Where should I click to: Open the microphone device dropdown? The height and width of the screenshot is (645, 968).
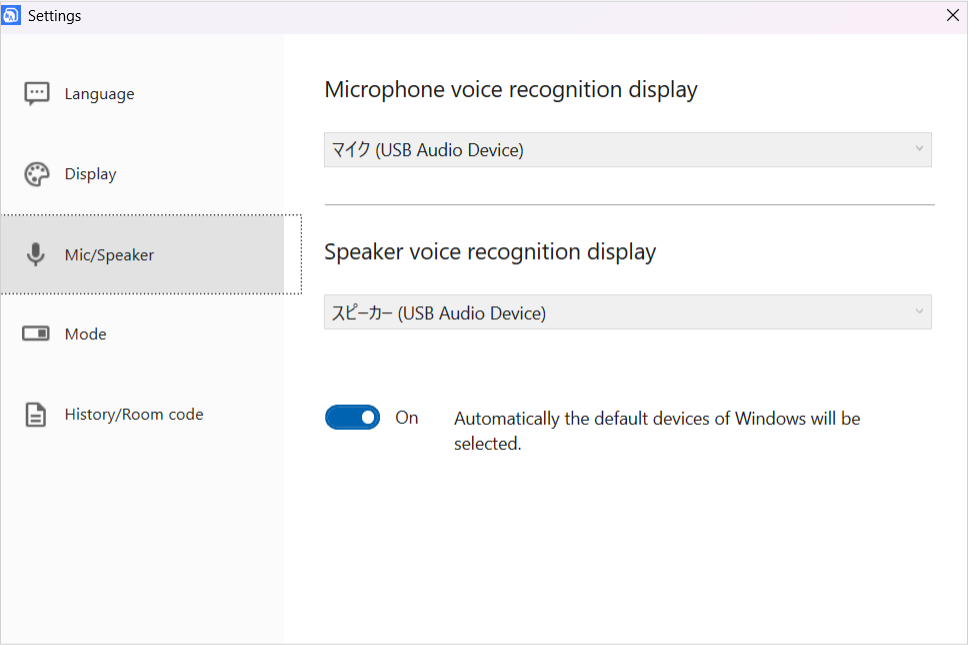pyautogui.click(x=627, y=149)
